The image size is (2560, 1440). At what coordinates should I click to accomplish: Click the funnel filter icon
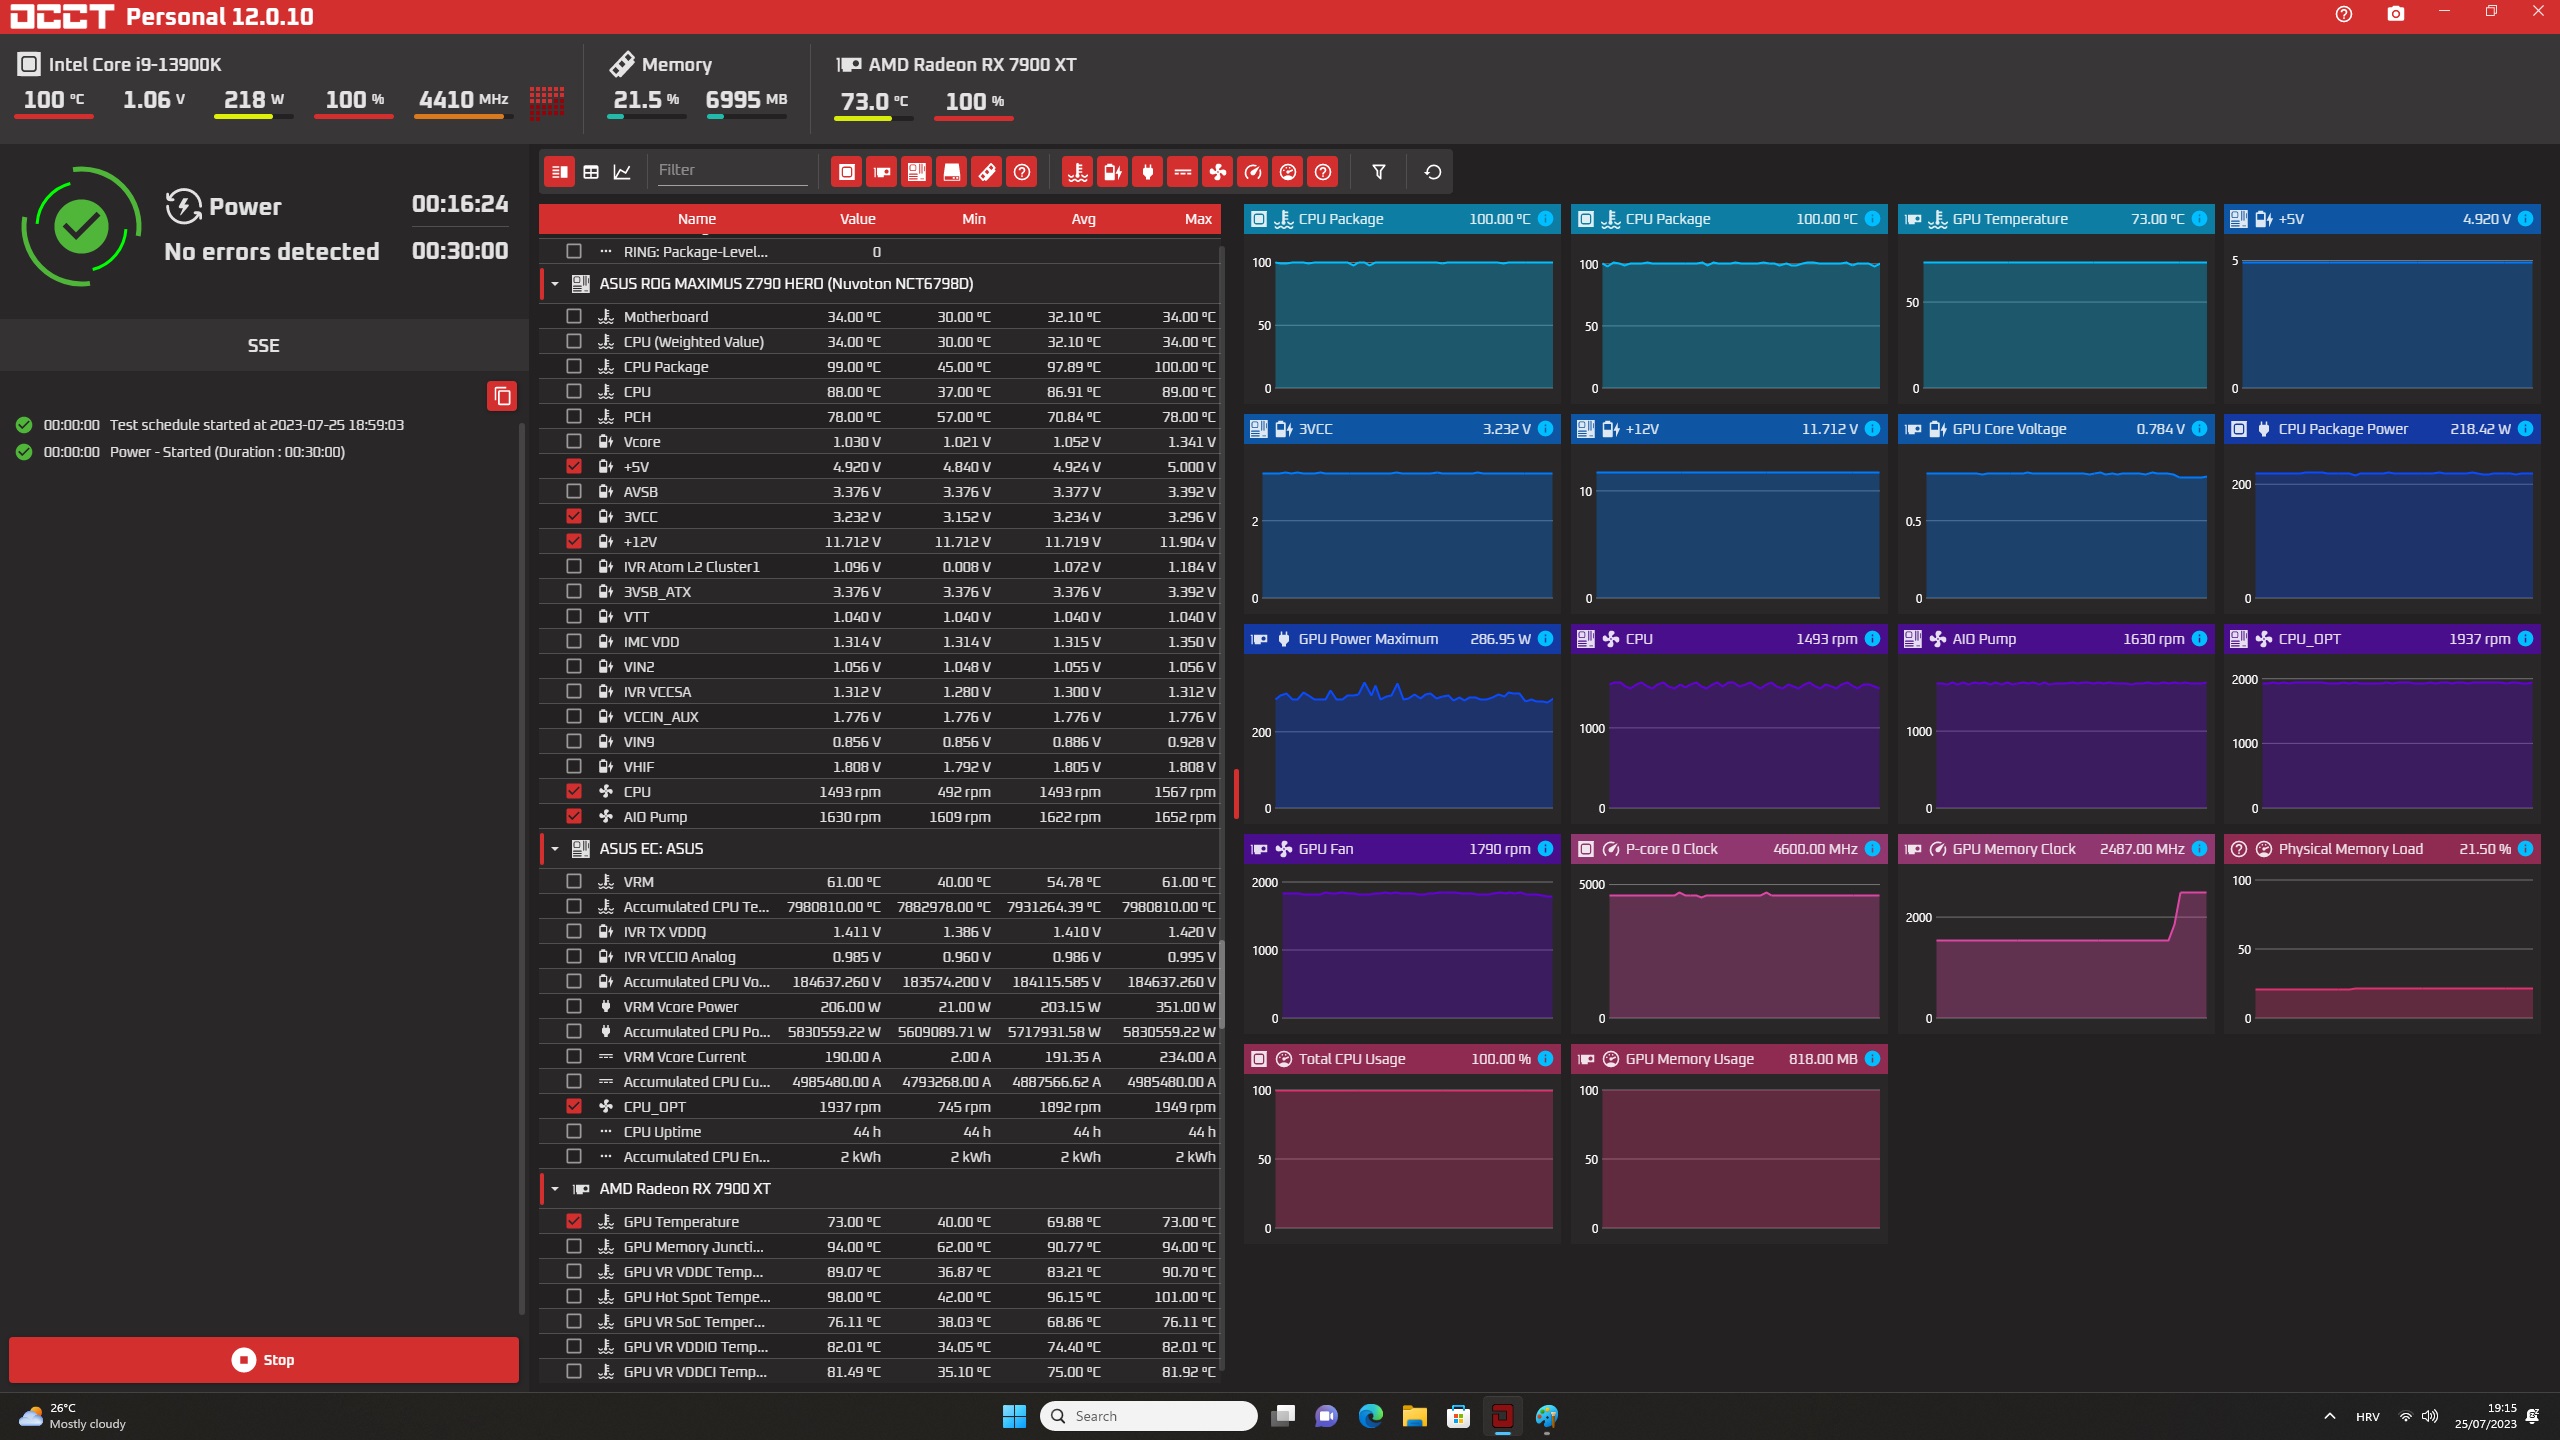click(x=1379, y=172)
